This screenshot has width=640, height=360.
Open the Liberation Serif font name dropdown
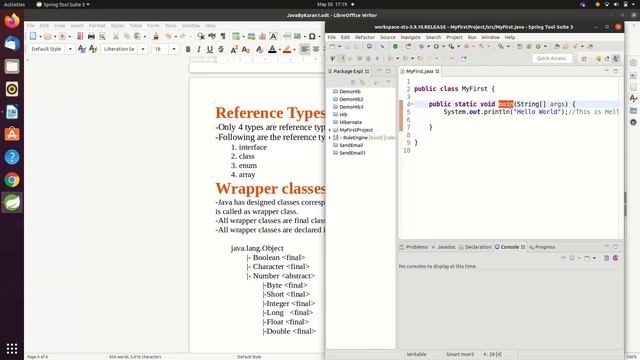click(143, 49)
